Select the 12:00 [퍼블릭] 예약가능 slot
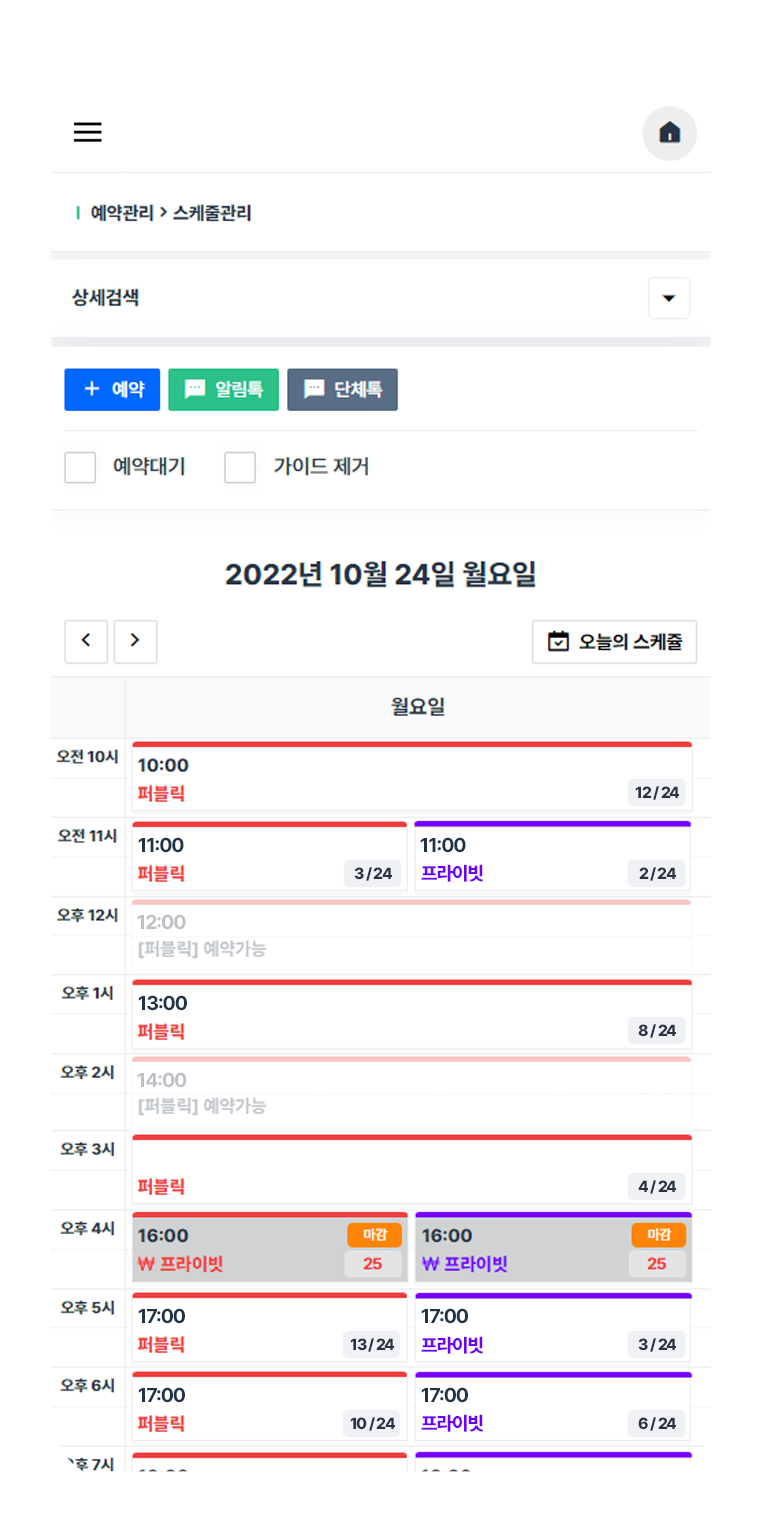Screen dimensions: 762x1526 [x=411, y=935]
